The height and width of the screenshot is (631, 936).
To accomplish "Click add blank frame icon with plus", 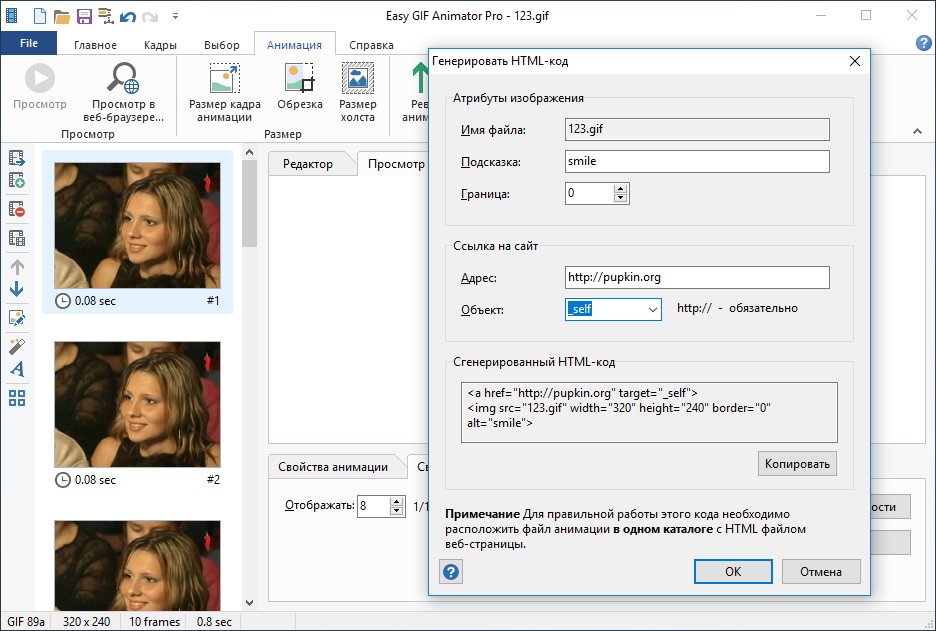I will (17, 180).
